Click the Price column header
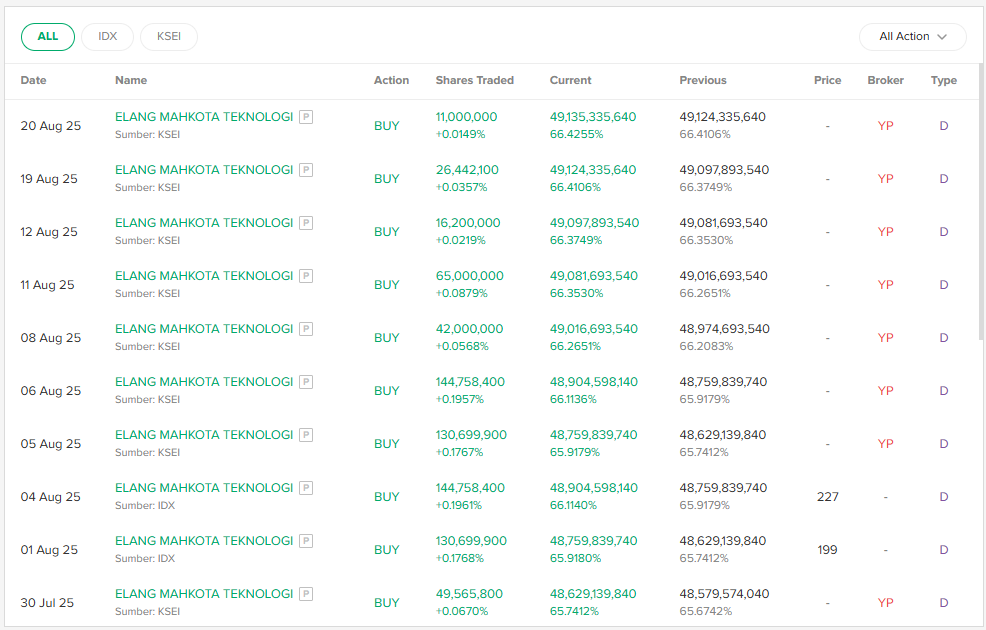Screen dimensions: 986x630 (x=828, y=80)
